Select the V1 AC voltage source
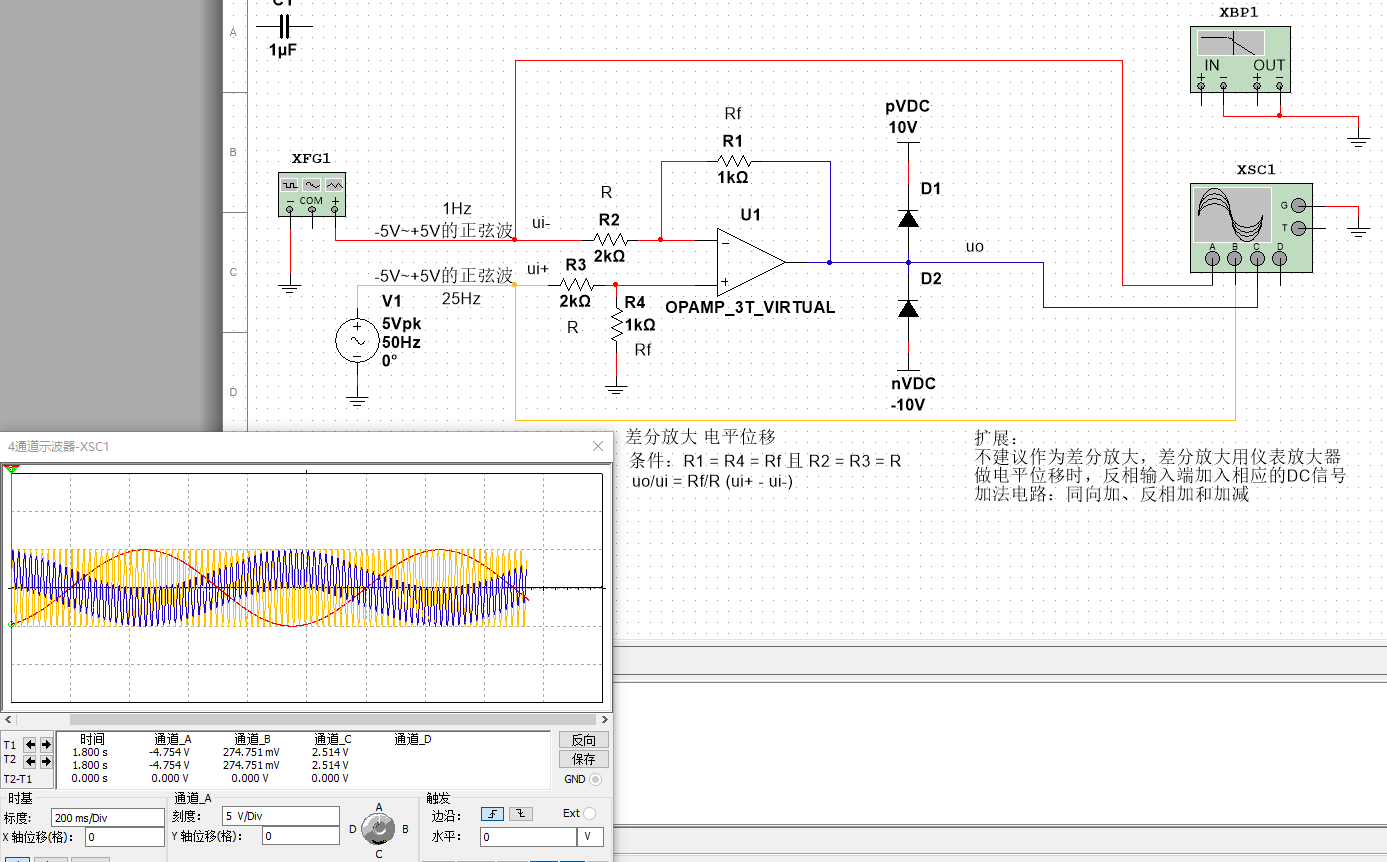1387x862 pixels. [357, 341]
